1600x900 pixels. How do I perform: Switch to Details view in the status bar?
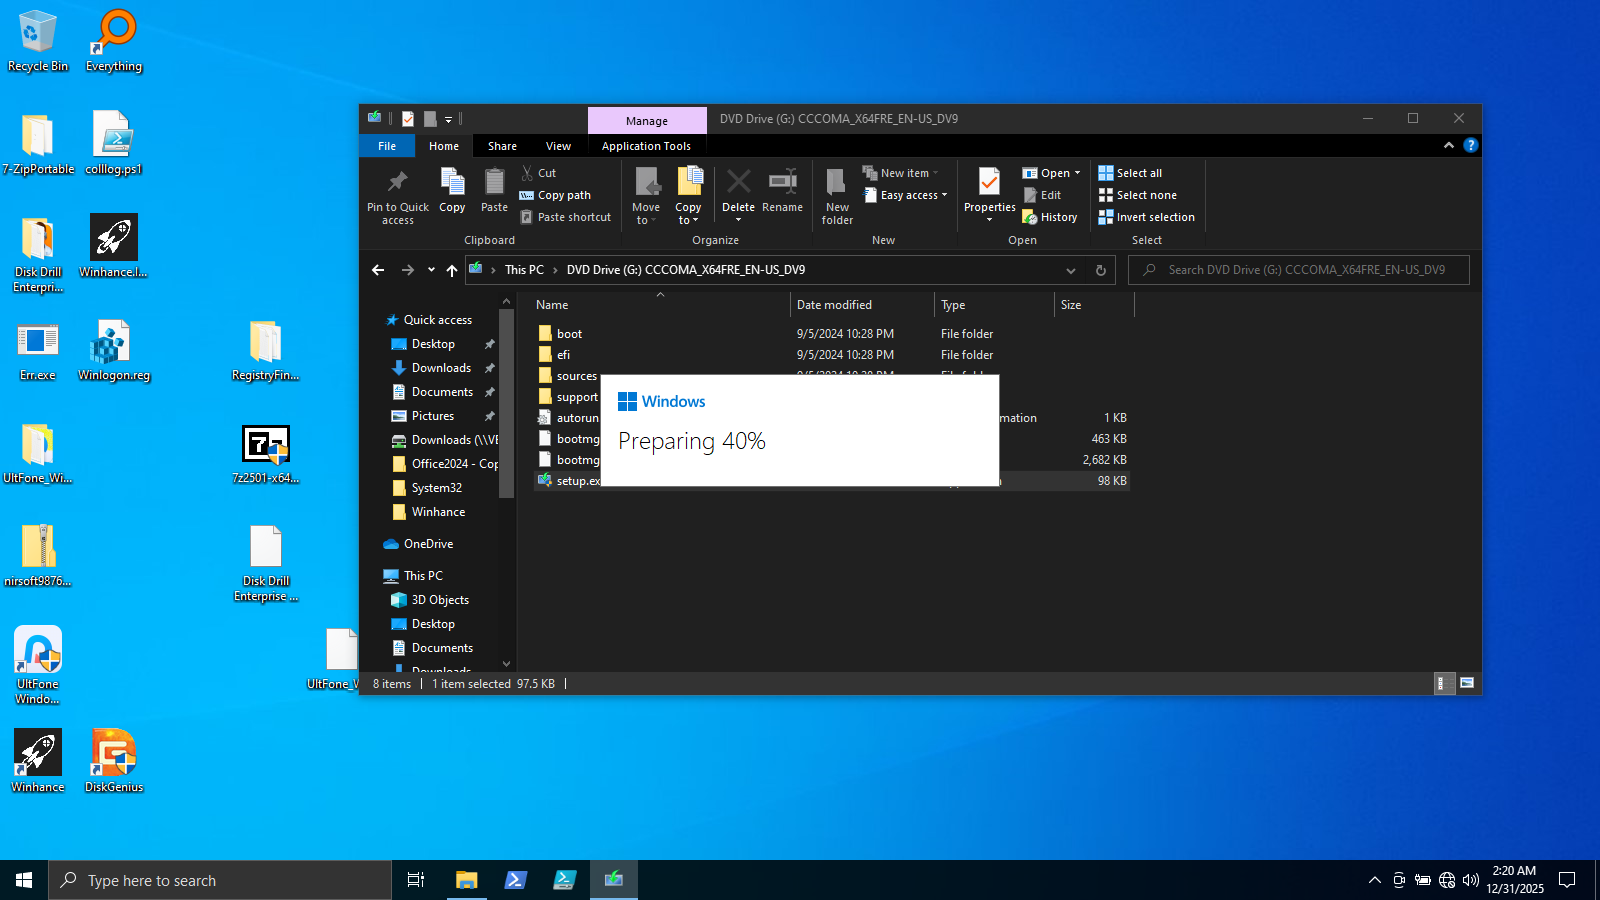(x=1443, y=684)
